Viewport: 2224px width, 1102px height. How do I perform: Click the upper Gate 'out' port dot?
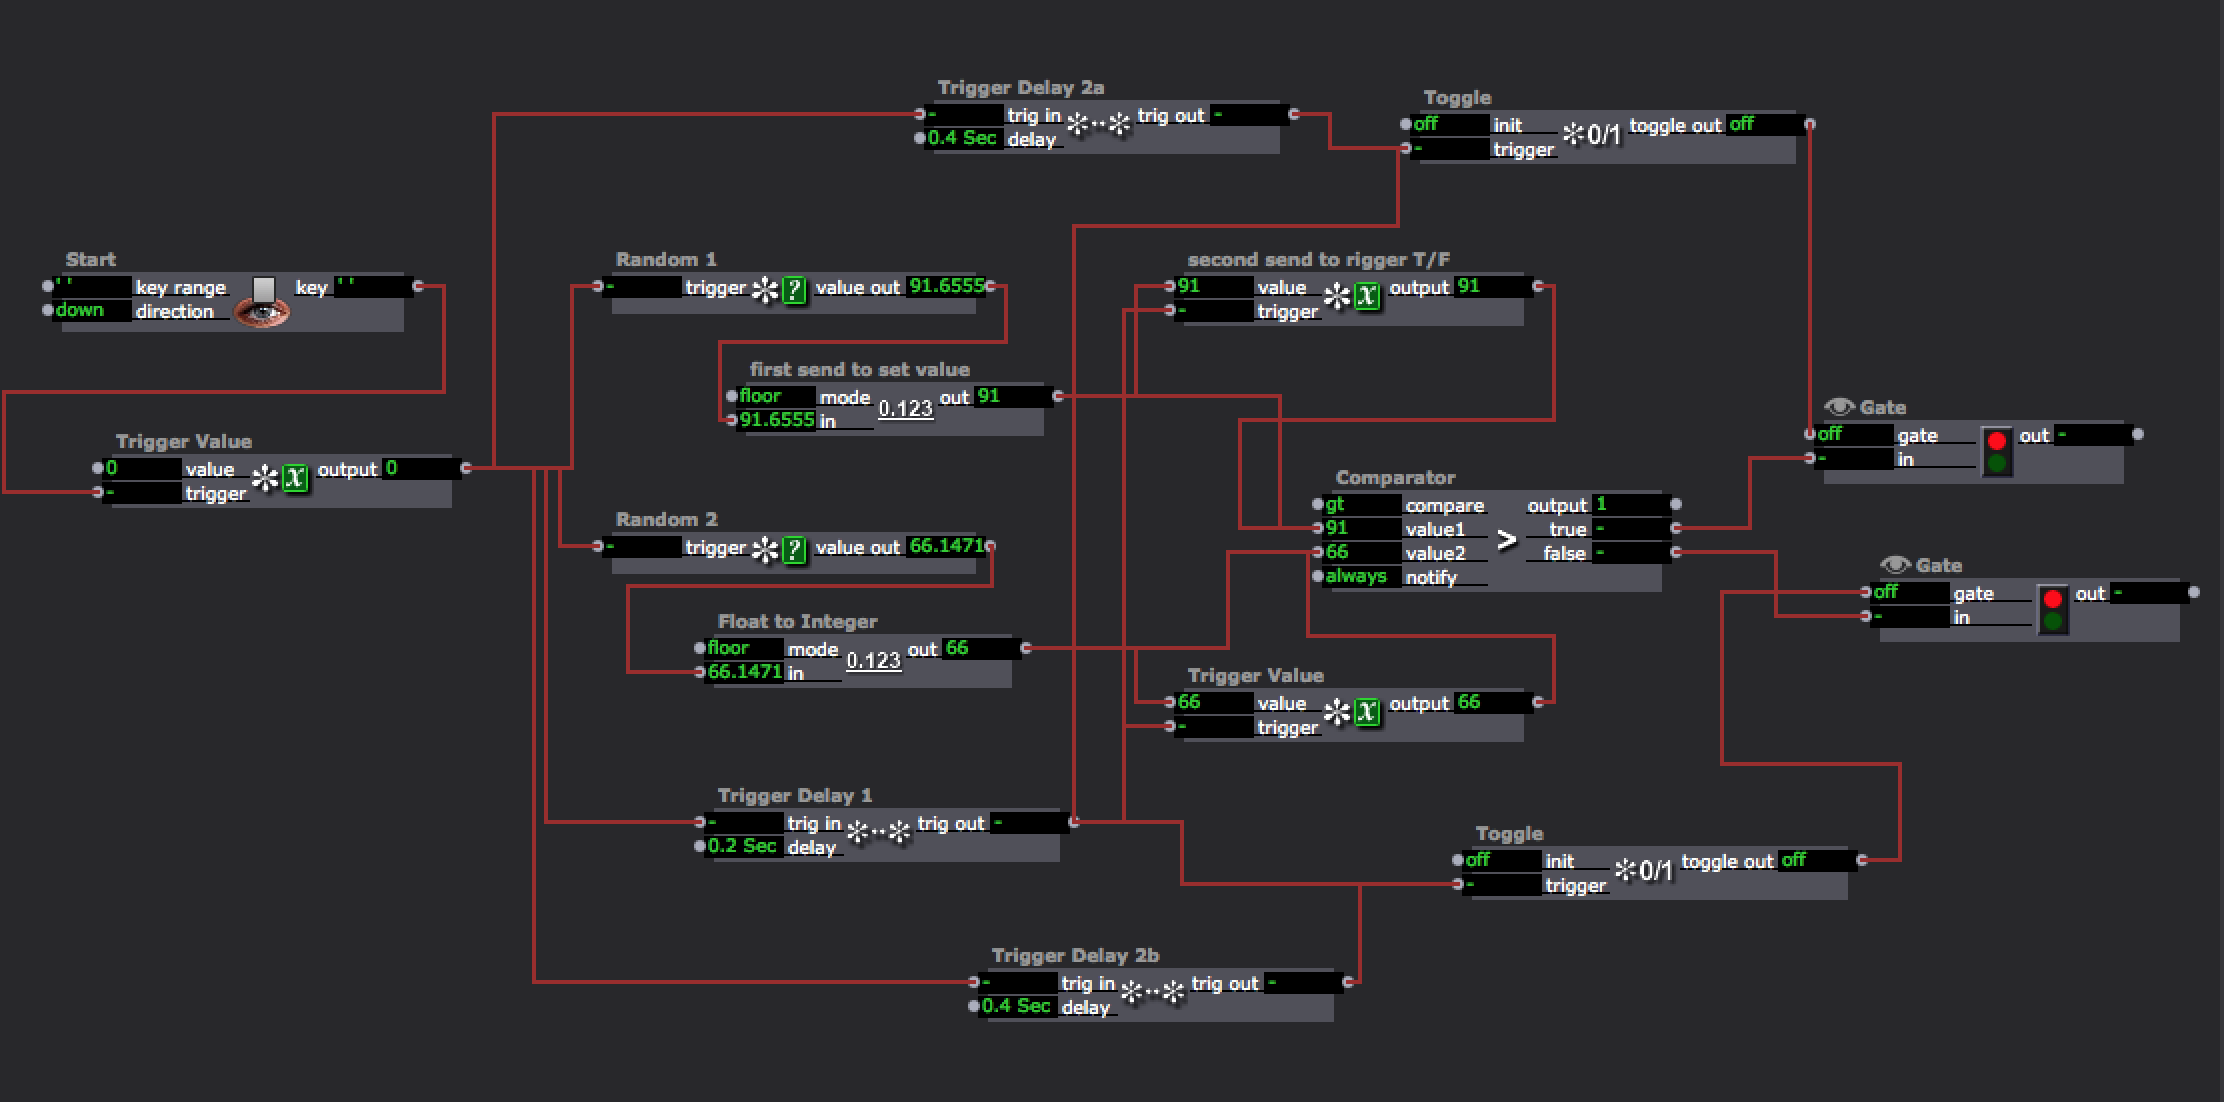point(2138,434)
